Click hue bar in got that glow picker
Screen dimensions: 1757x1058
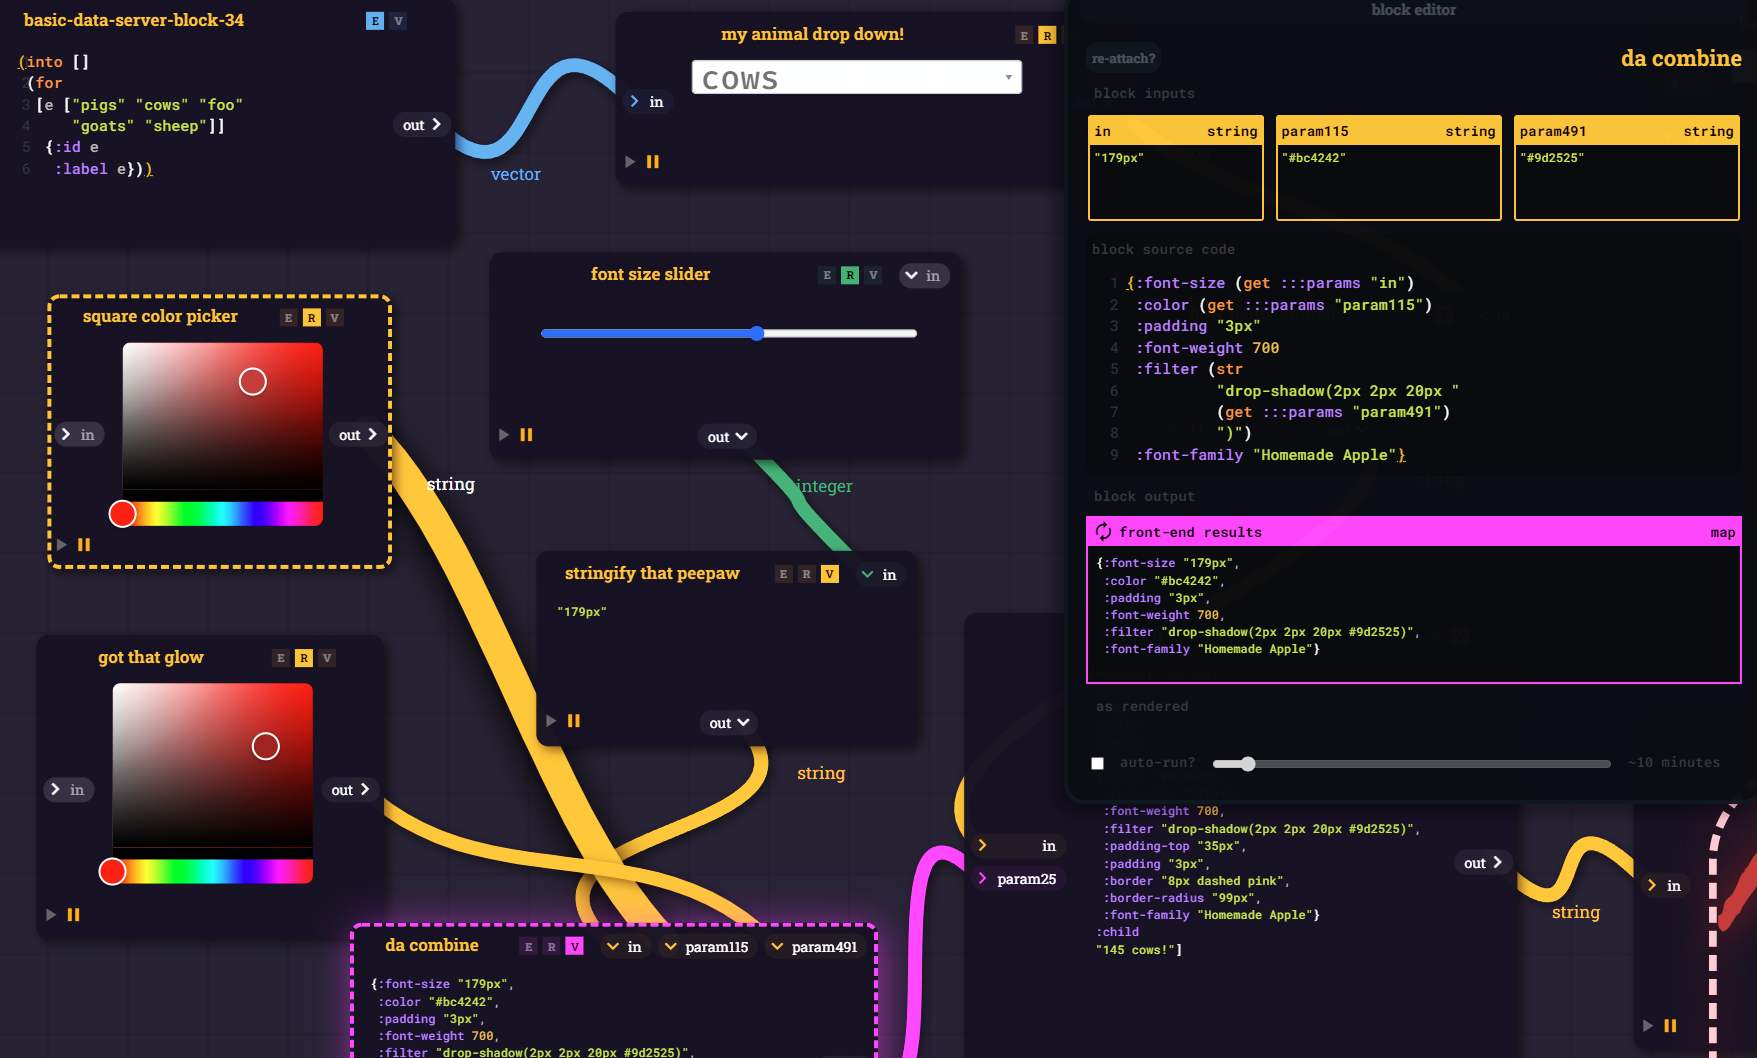[213, 871]
